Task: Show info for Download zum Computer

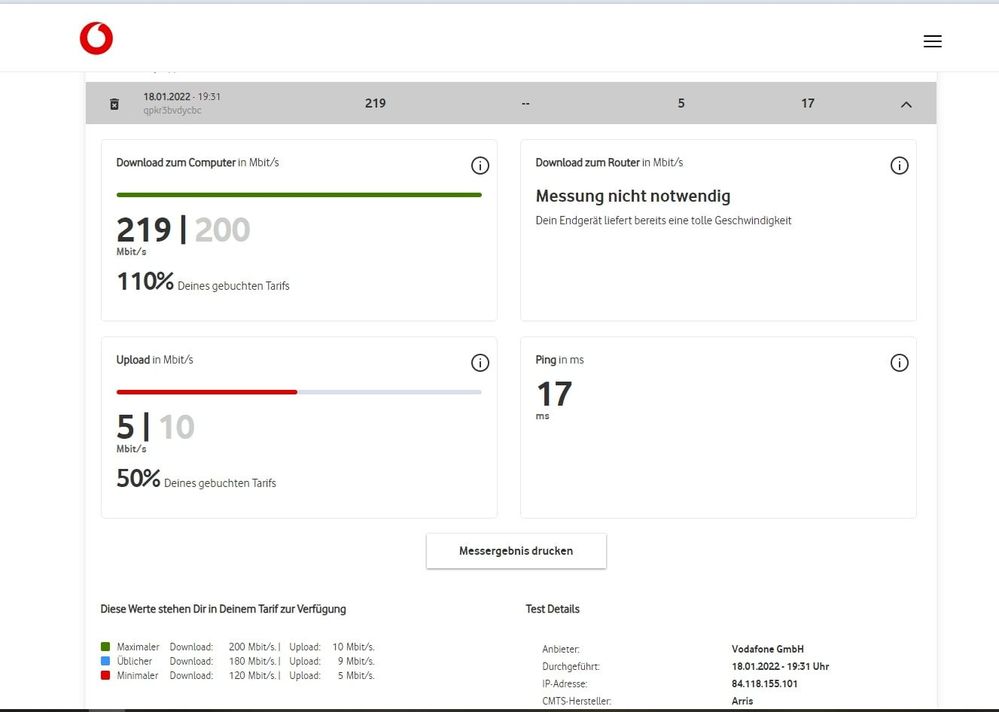Action: point(479,166)
